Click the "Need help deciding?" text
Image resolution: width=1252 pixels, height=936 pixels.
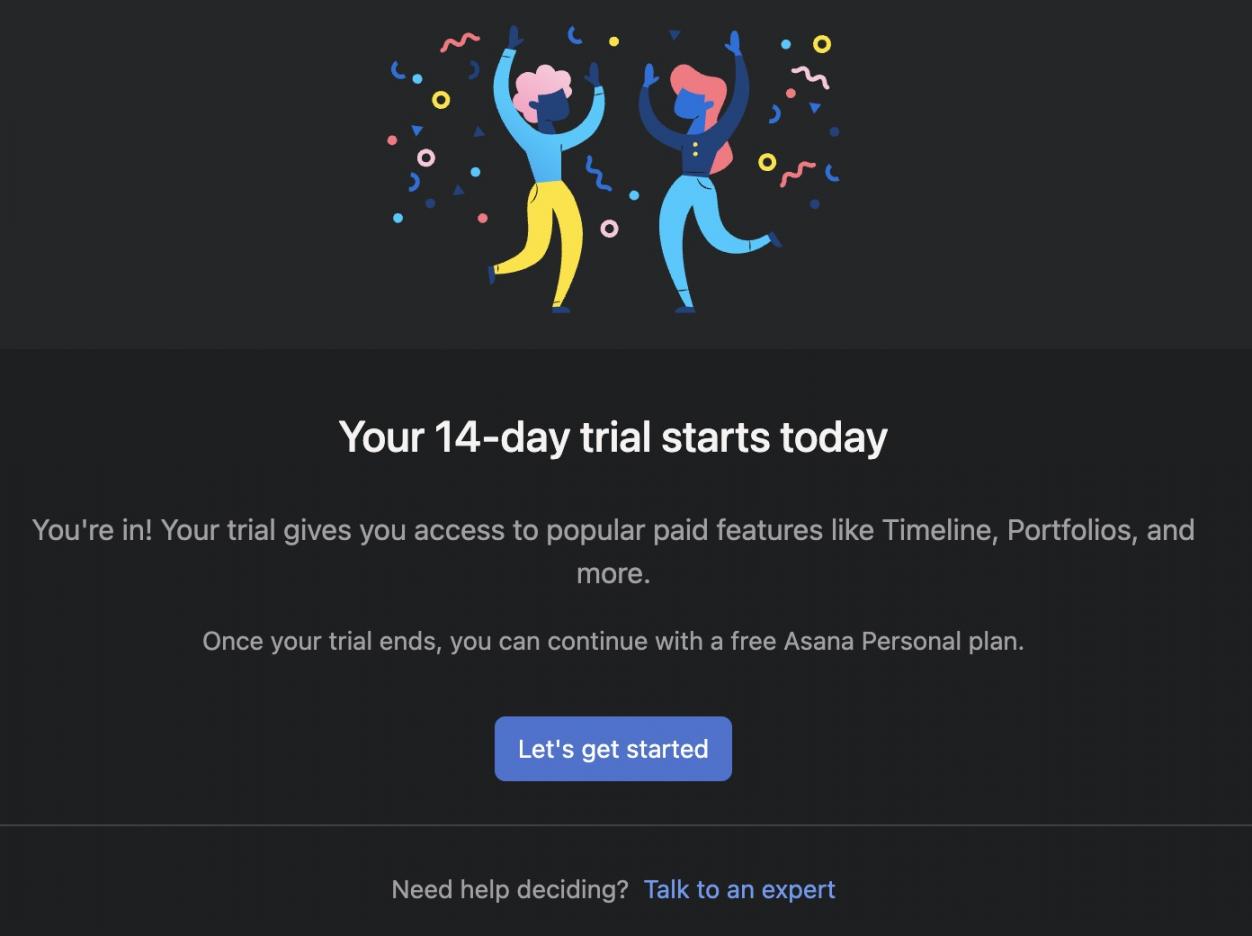click(x=510, y=889)
